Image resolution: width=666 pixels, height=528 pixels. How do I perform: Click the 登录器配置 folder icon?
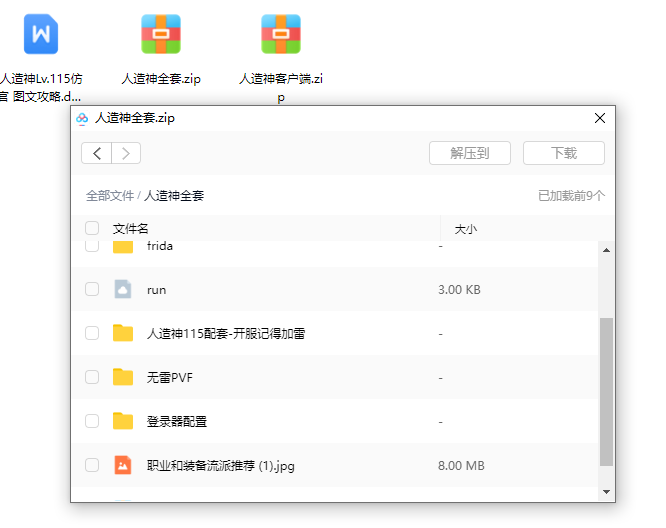point(123,421)
